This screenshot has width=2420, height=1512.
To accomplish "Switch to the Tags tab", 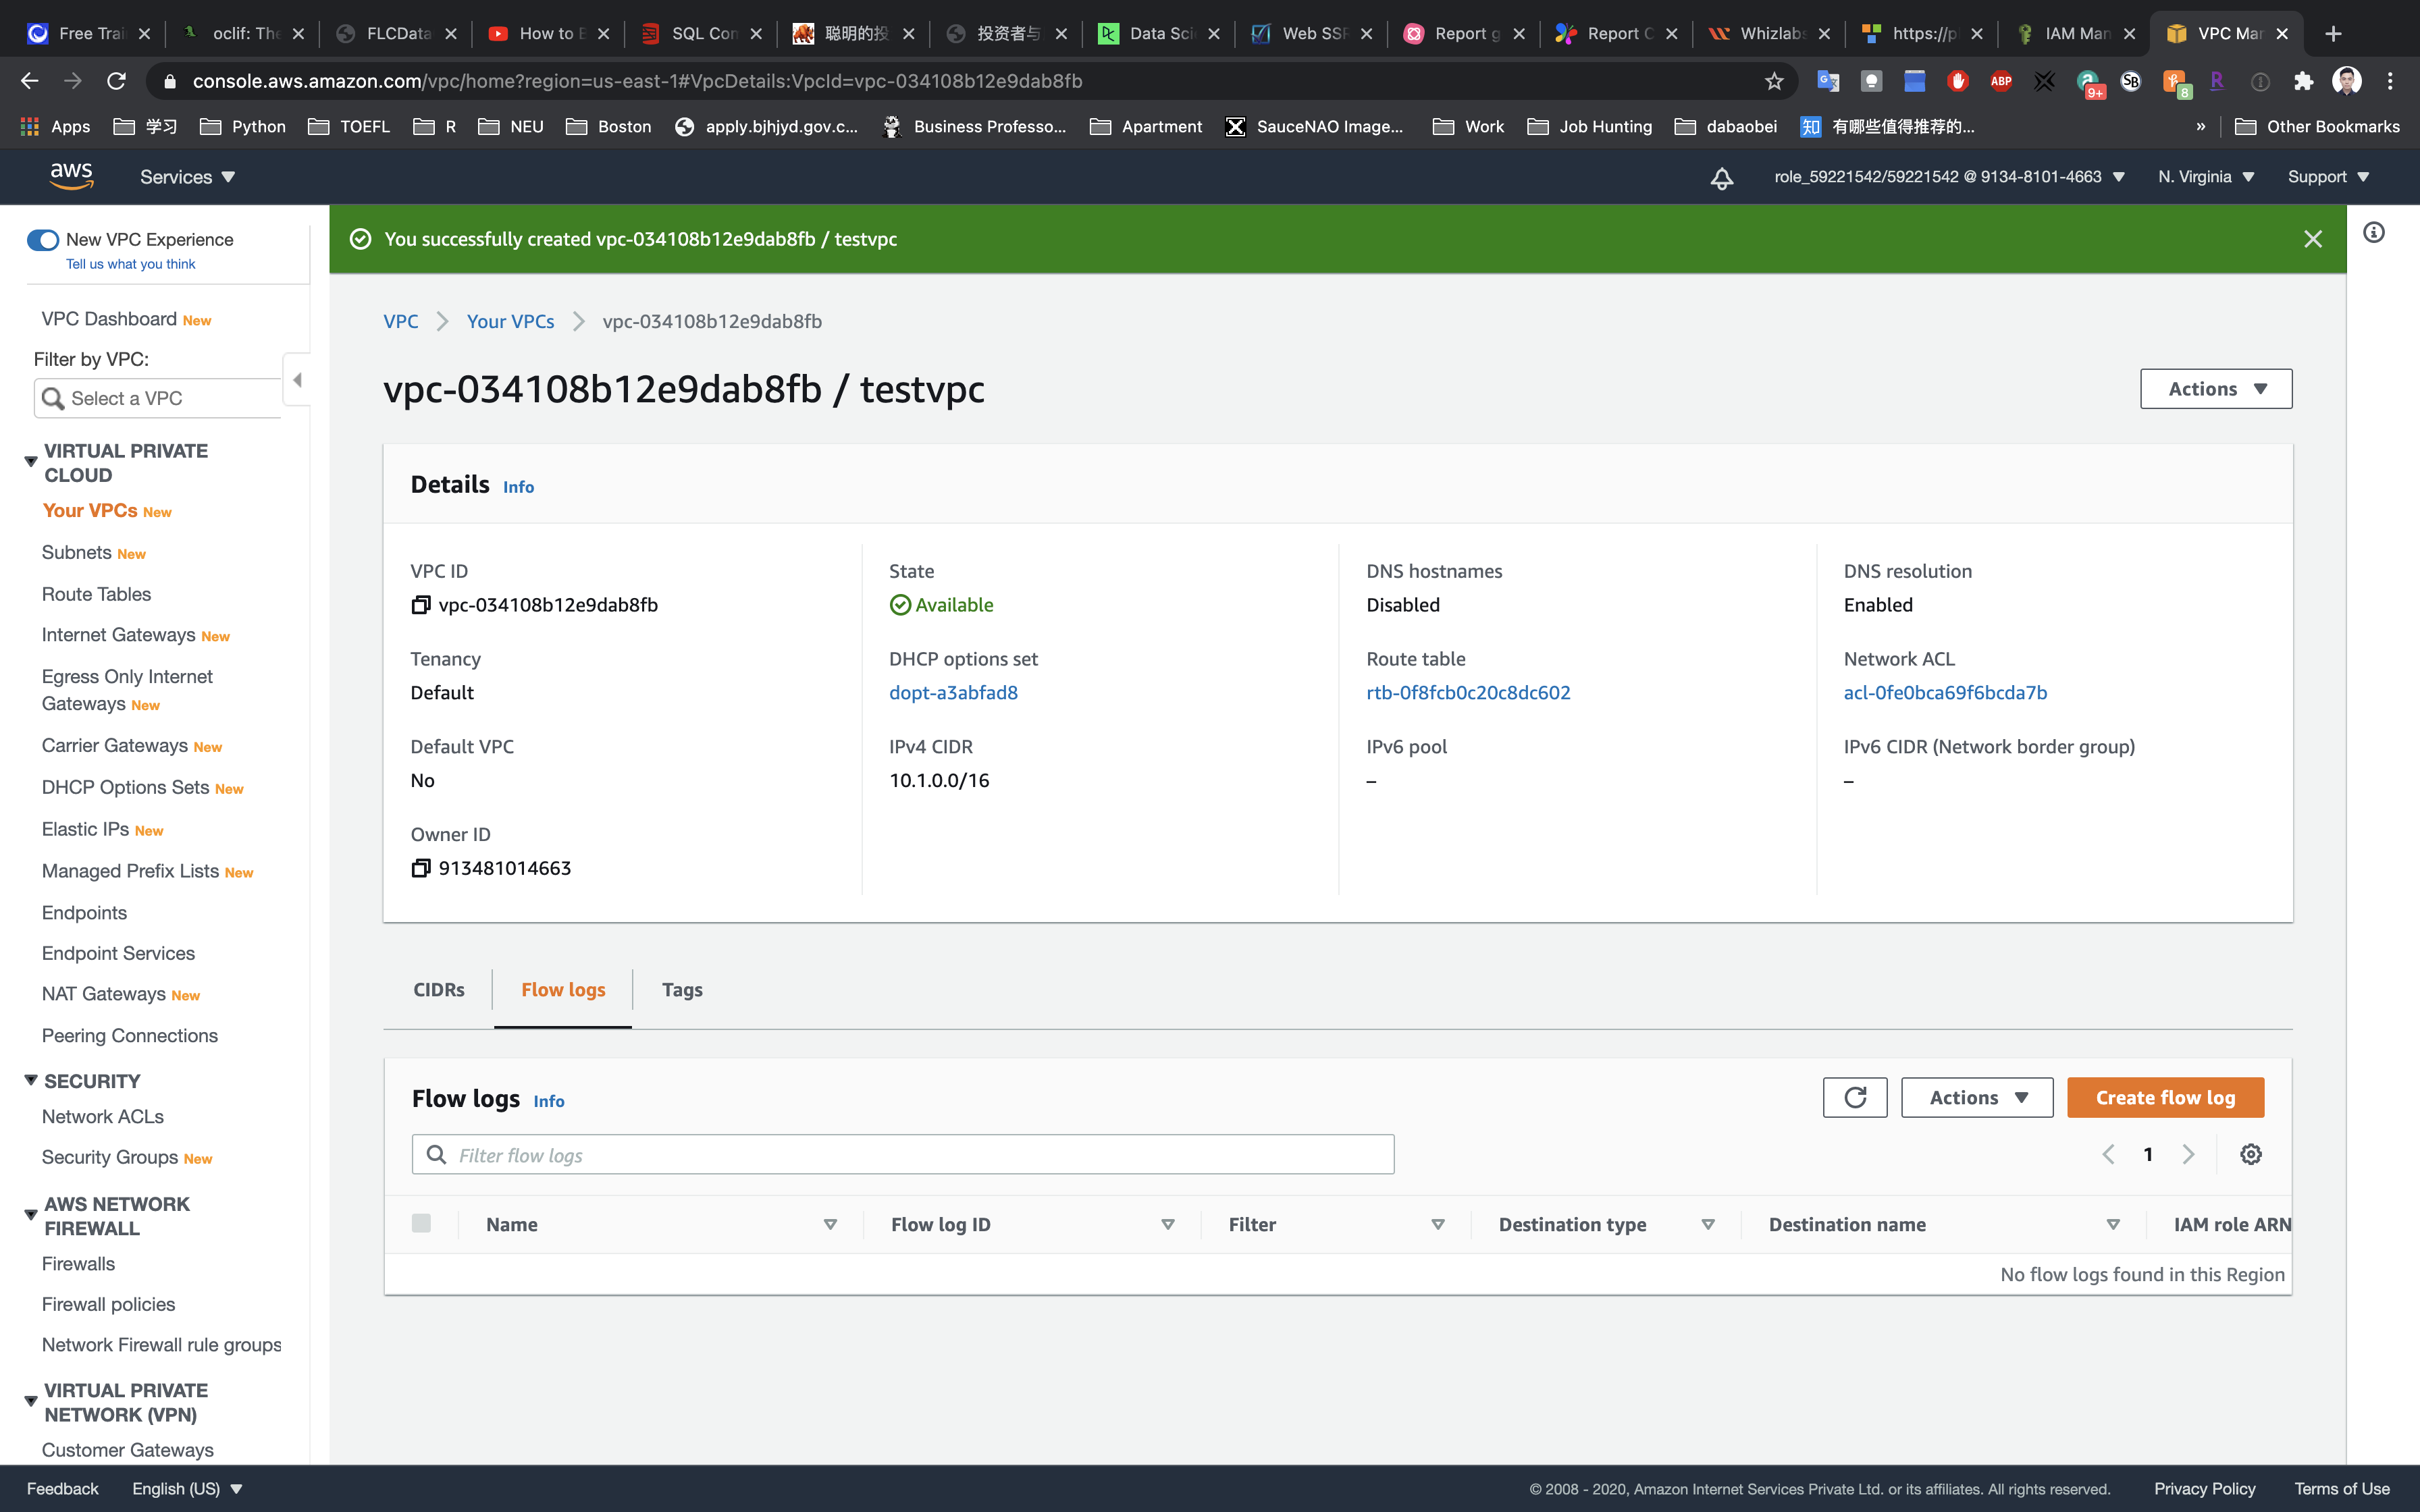I will [681, 989].
